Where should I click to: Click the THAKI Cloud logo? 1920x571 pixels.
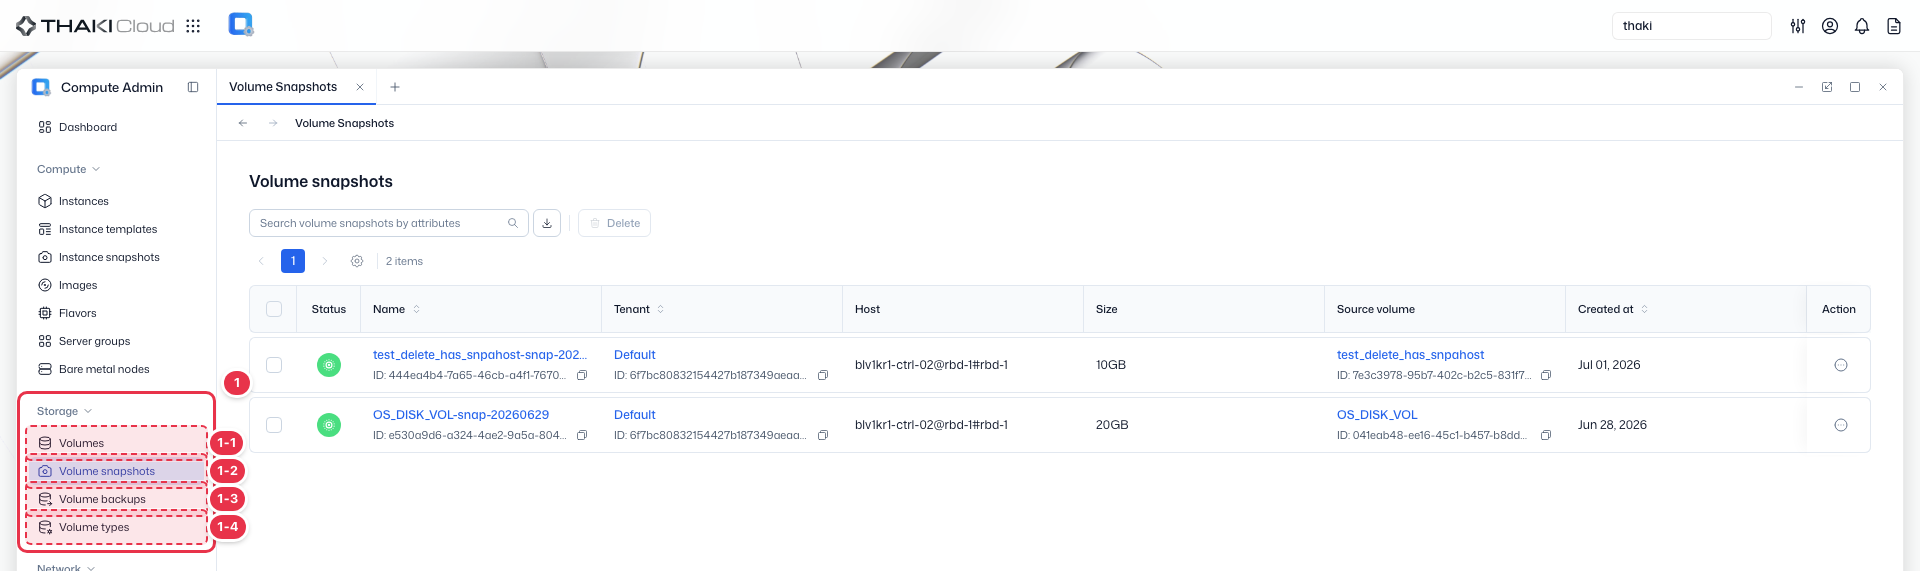(x=95, y=26)
